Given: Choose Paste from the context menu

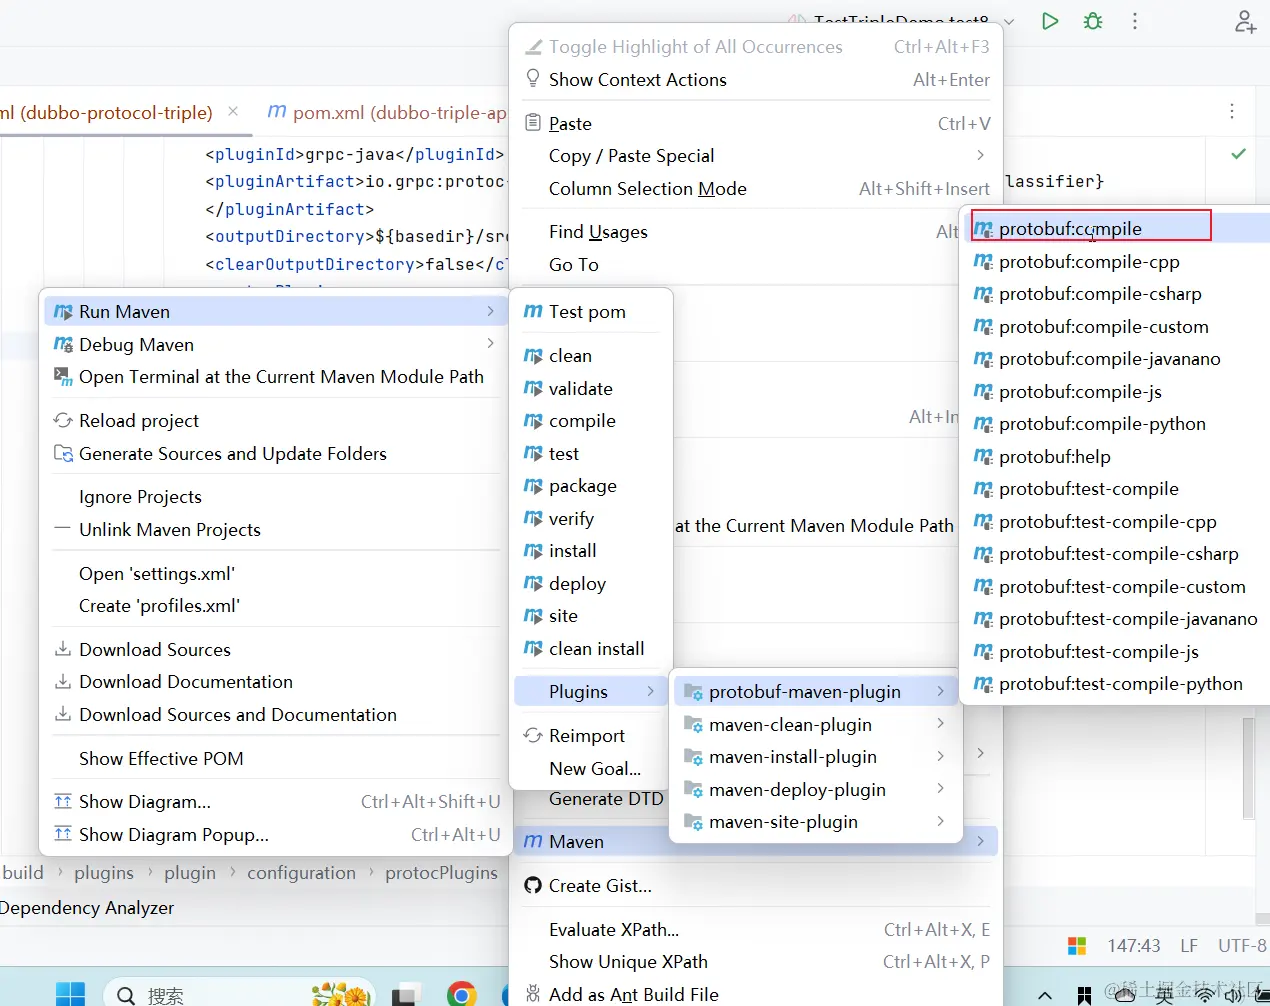Looking at the screenshot, I should pos(757,124).
